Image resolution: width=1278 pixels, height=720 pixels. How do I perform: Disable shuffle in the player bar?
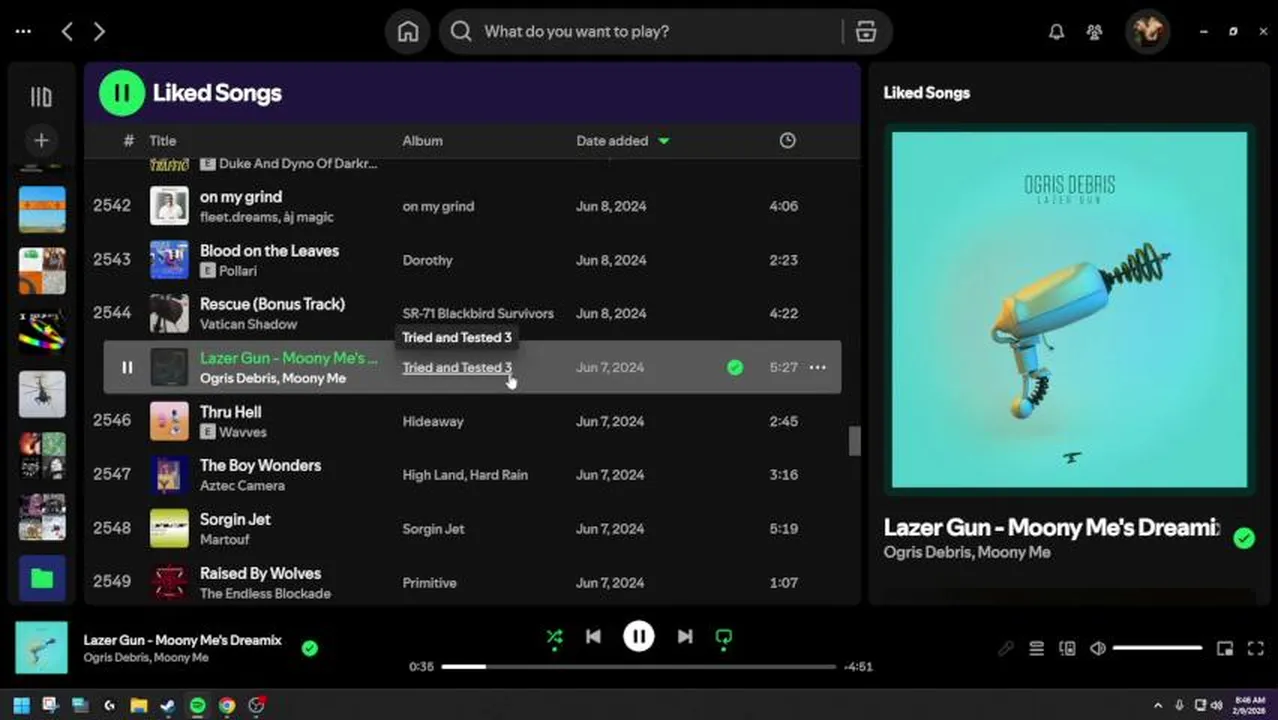[554, 637]
